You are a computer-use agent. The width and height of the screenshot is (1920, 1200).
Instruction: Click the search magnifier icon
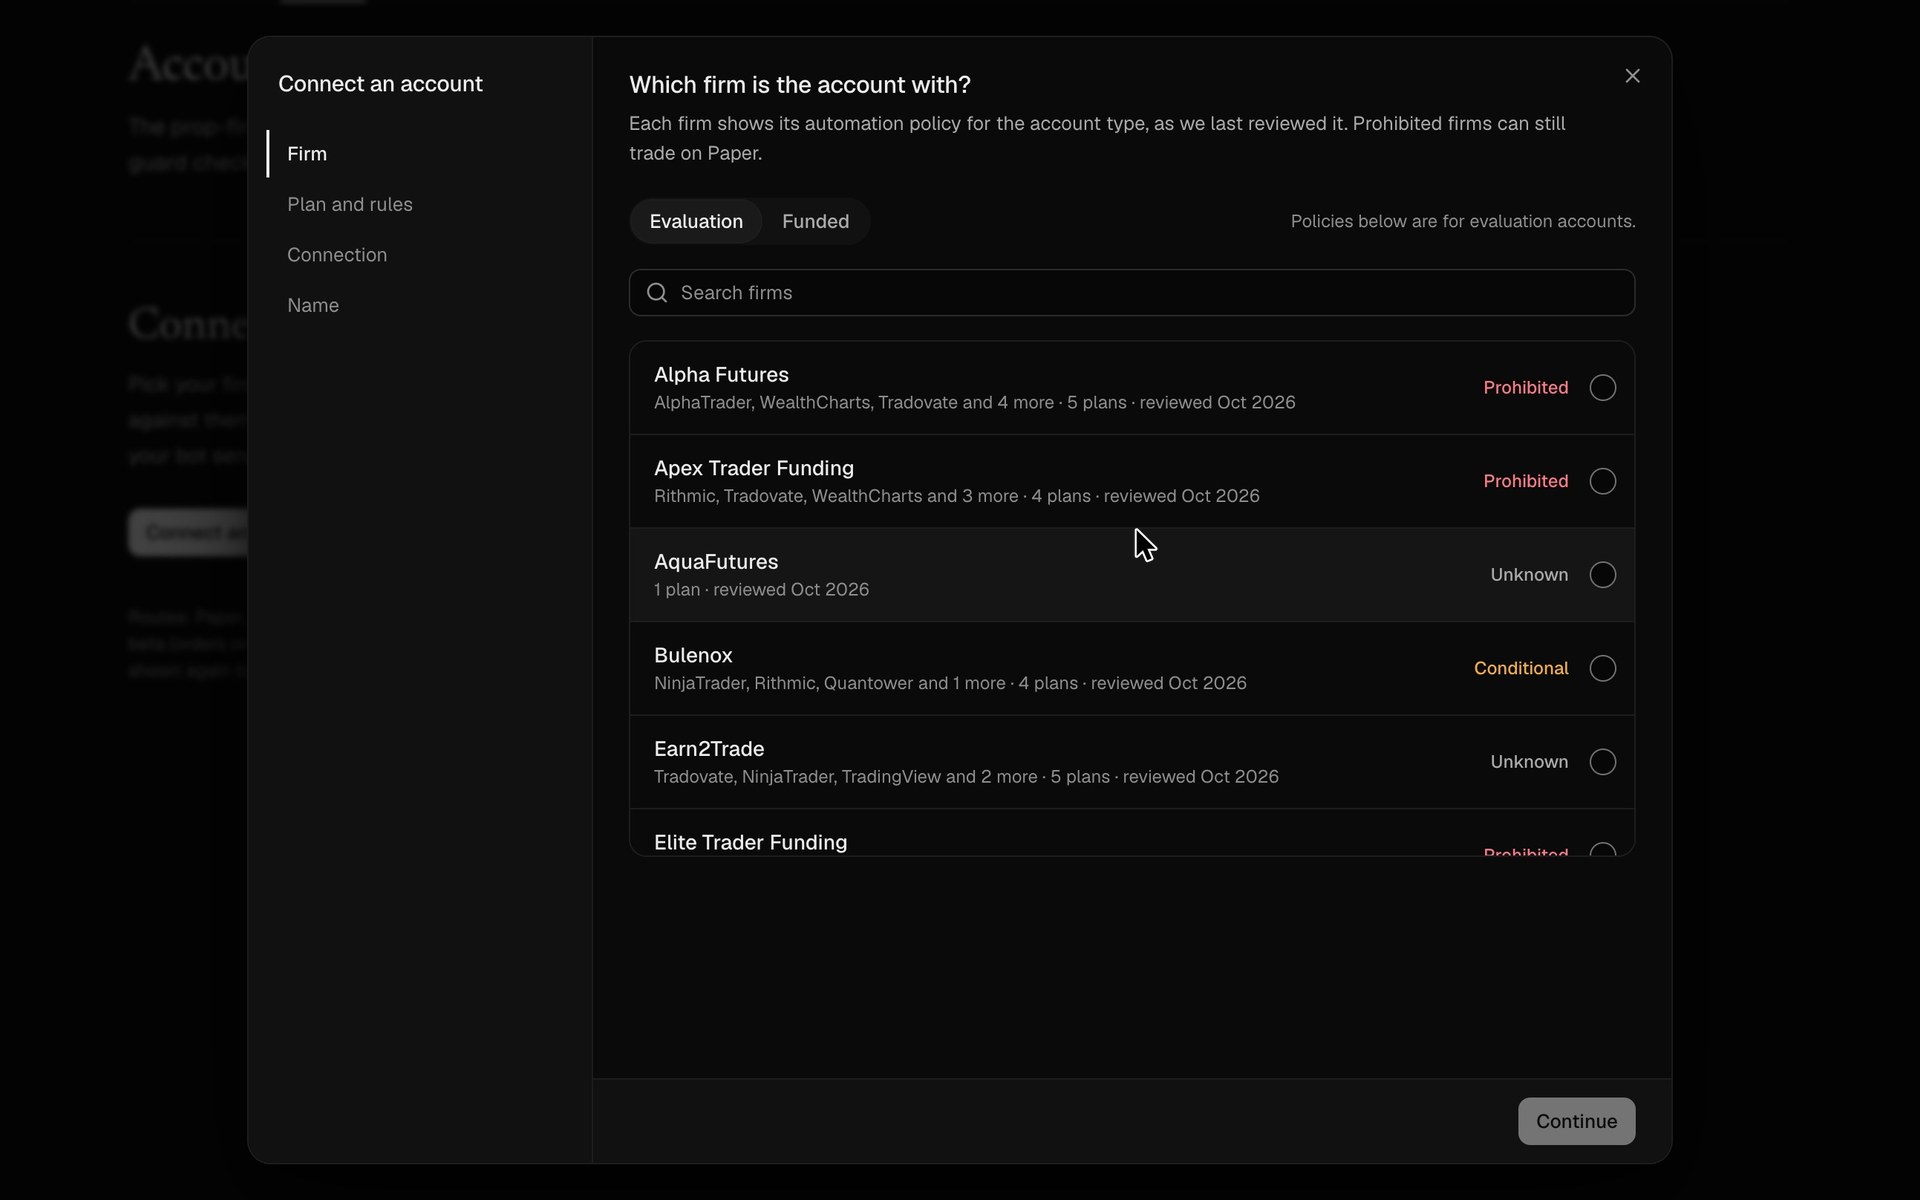(657, 292)
